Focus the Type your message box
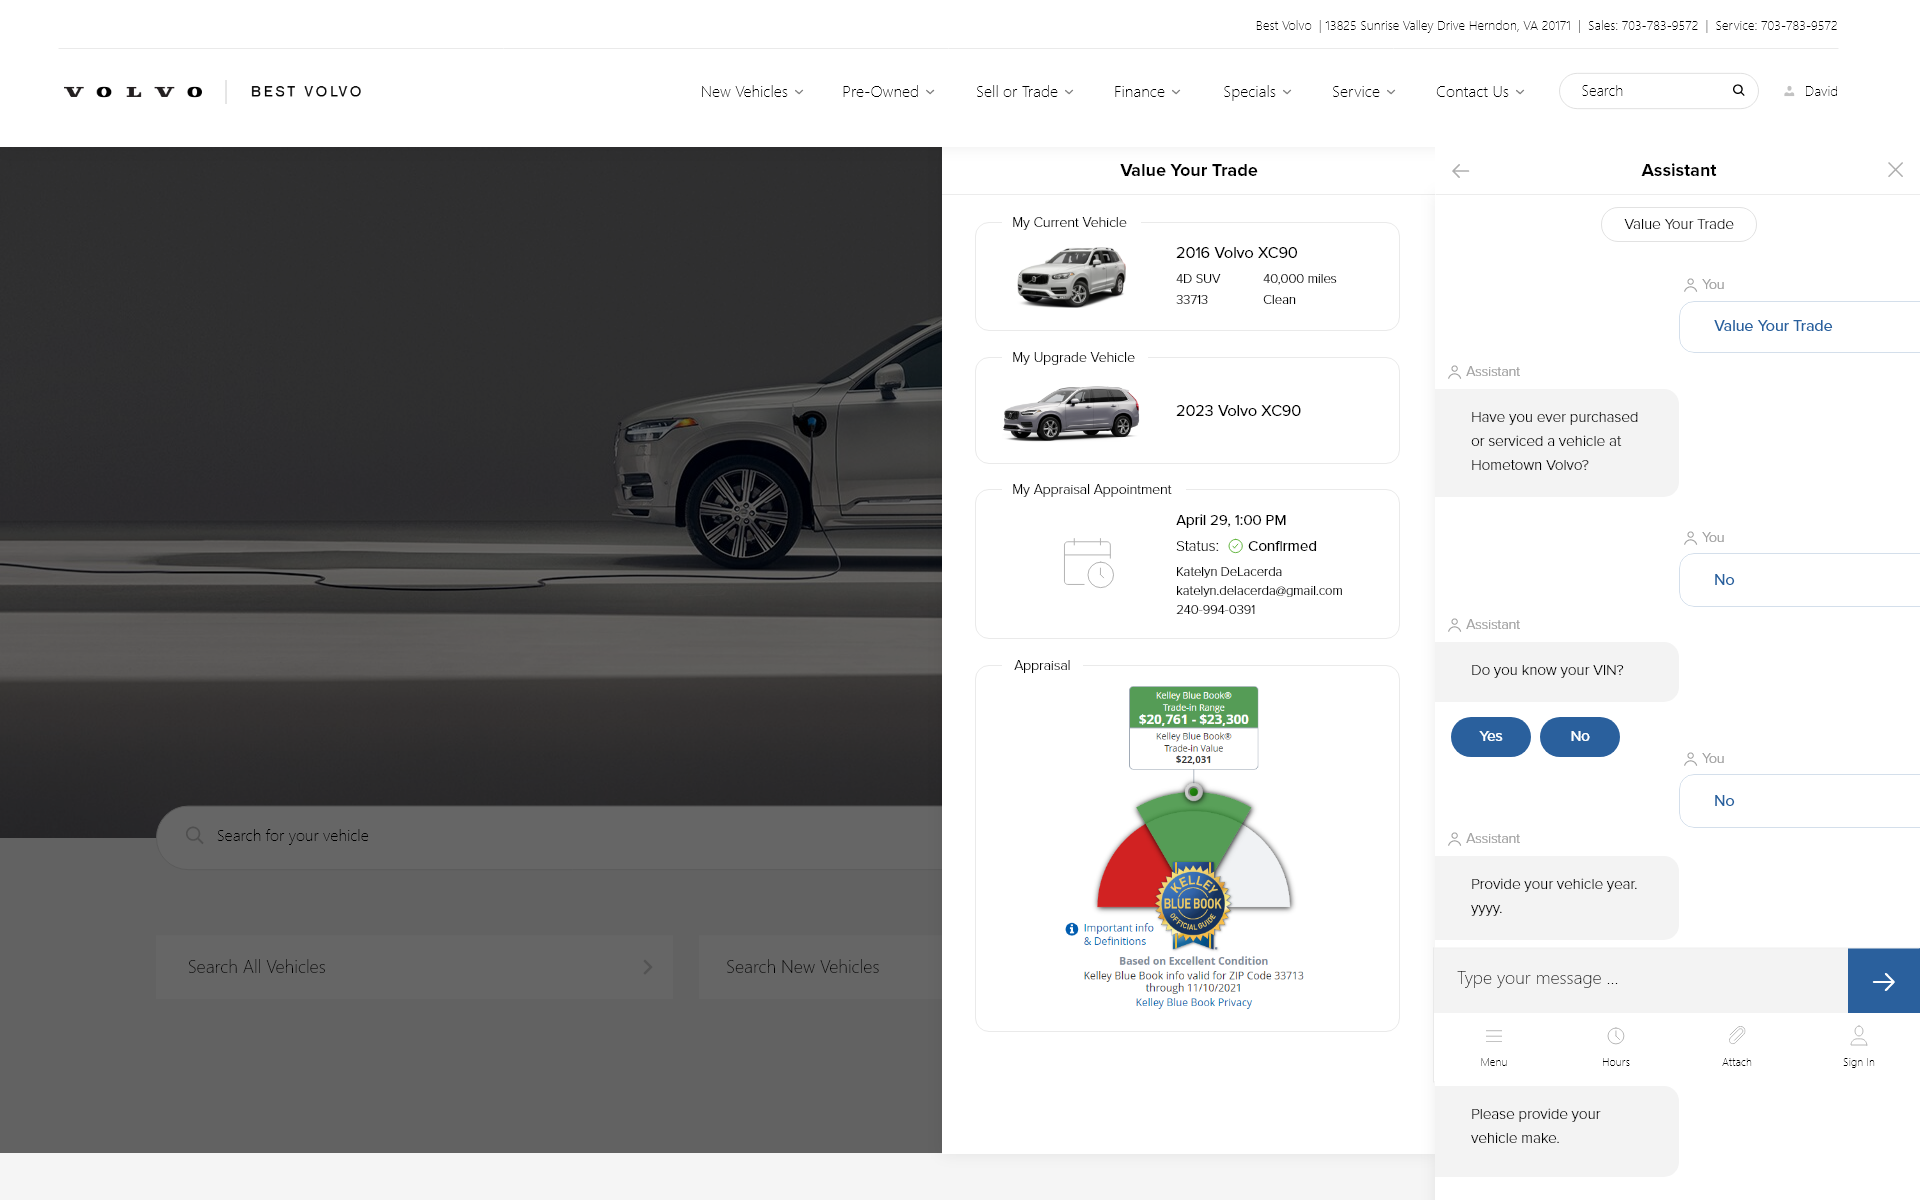This screenshot has width=1920, height=1200. click(x=1641, y=980)
